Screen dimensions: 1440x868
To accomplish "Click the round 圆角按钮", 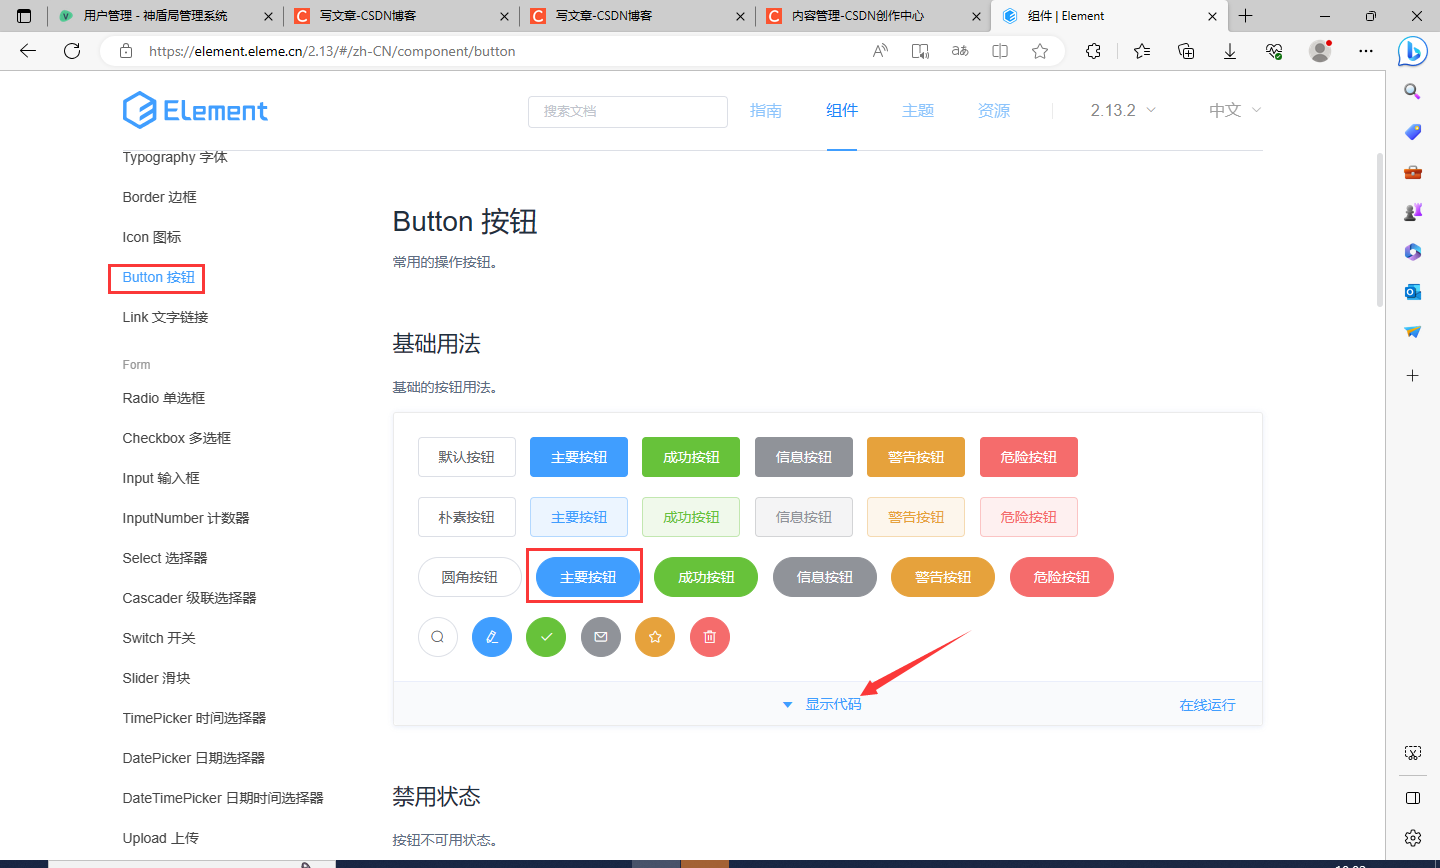I will coord(470,577).
